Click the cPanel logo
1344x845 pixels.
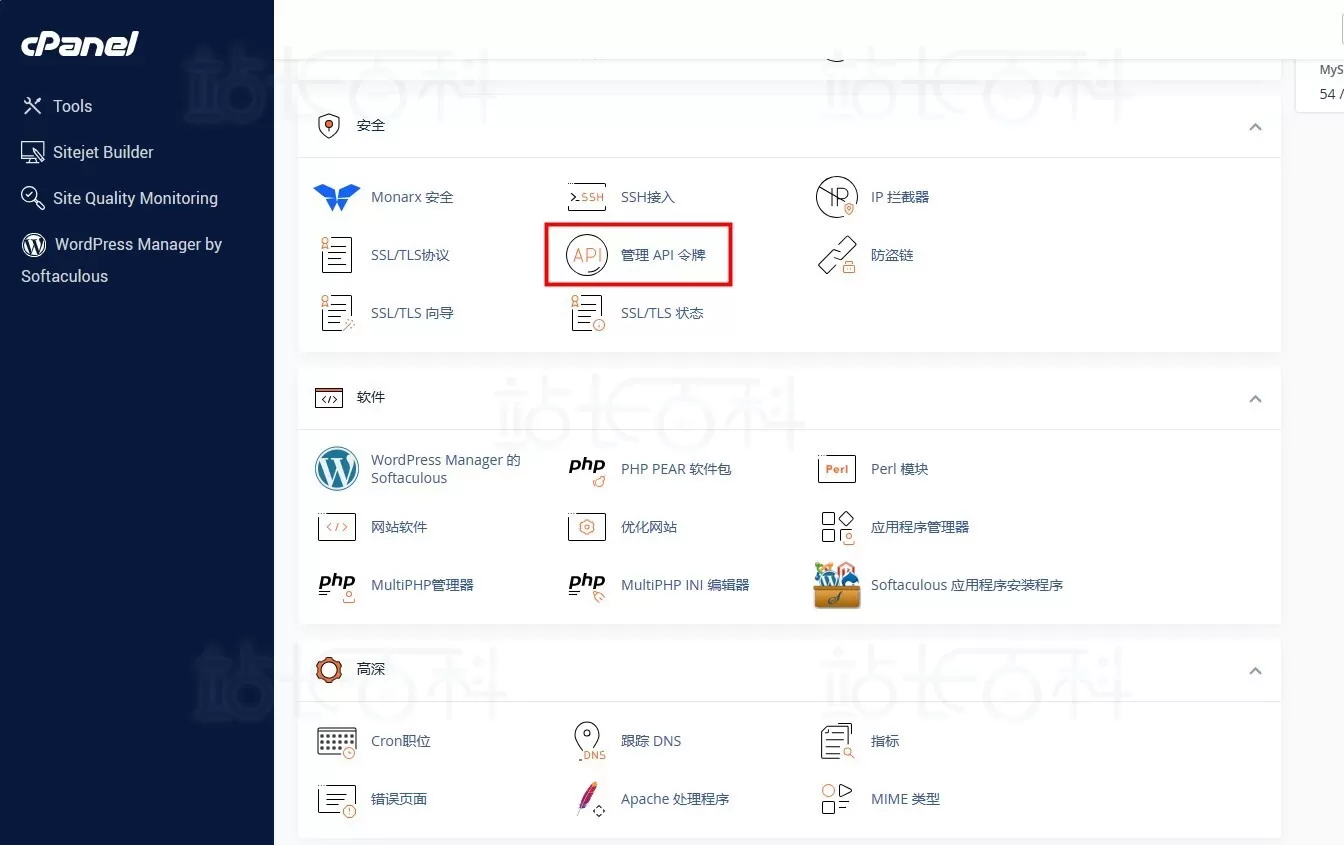click(79, 43)
